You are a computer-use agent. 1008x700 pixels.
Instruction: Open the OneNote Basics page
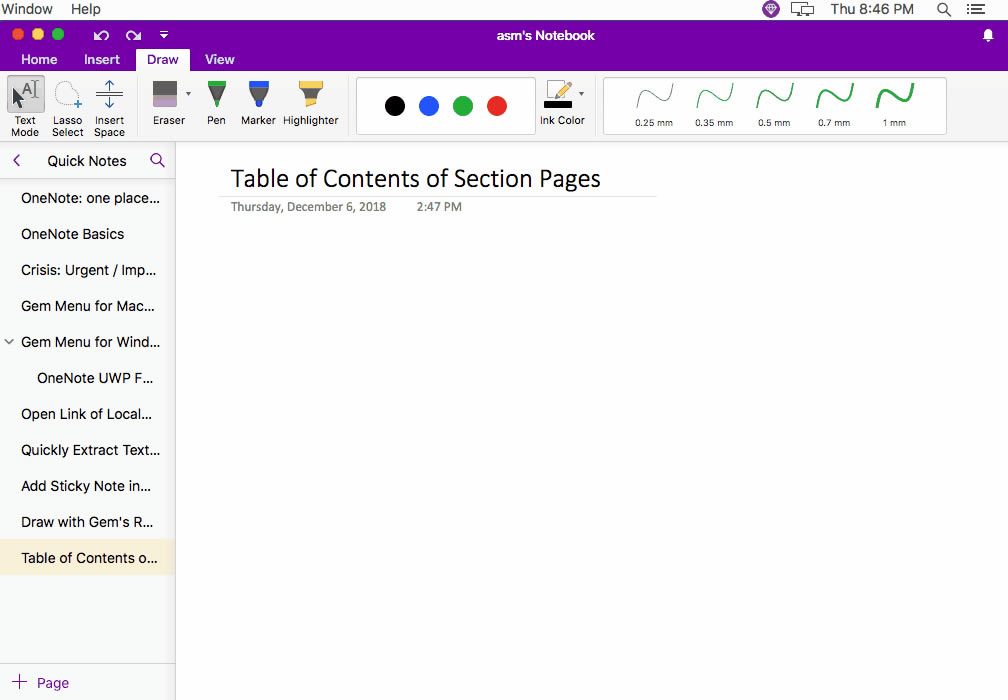pos(72,234)
